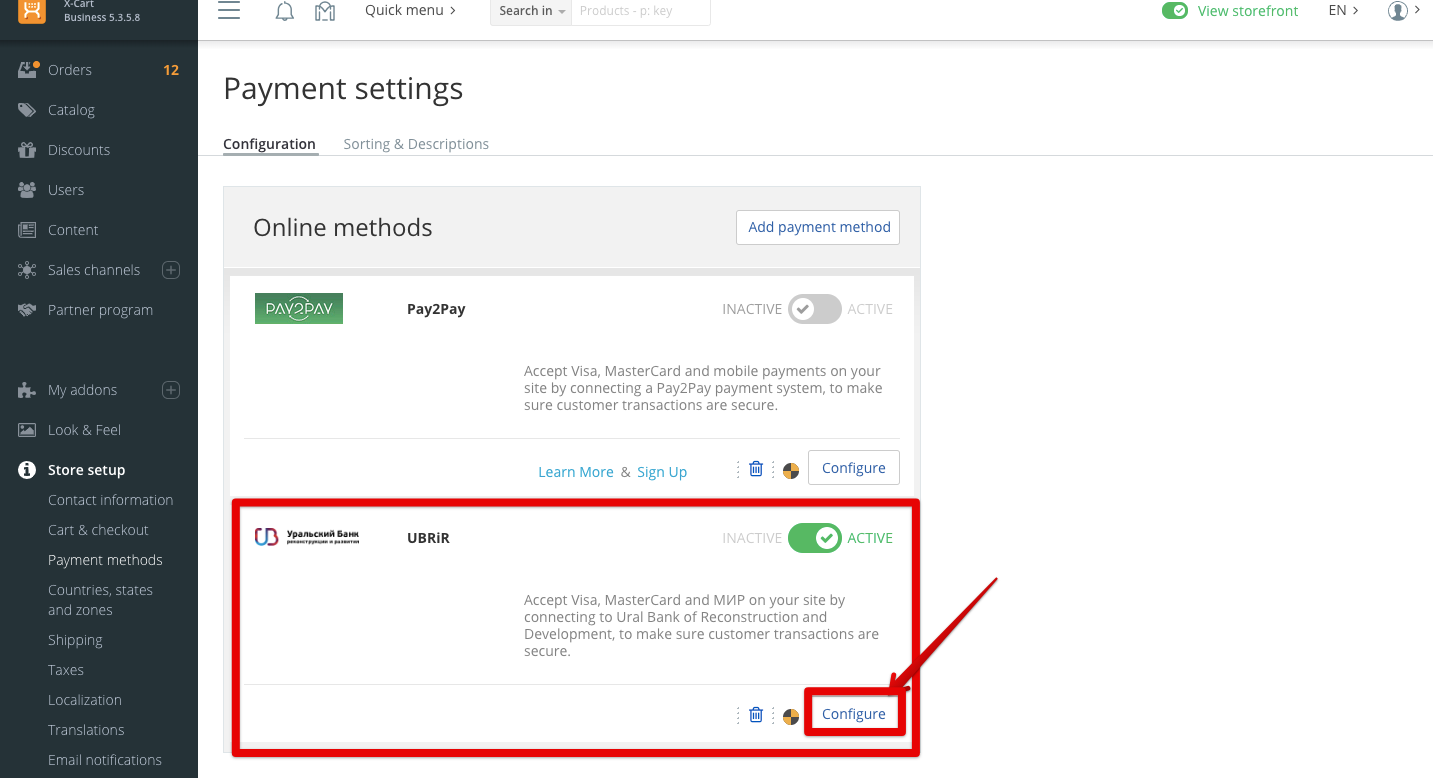Click the Pay2Pay Learn More link
The image size is (1433, 778).
point(576,472)
